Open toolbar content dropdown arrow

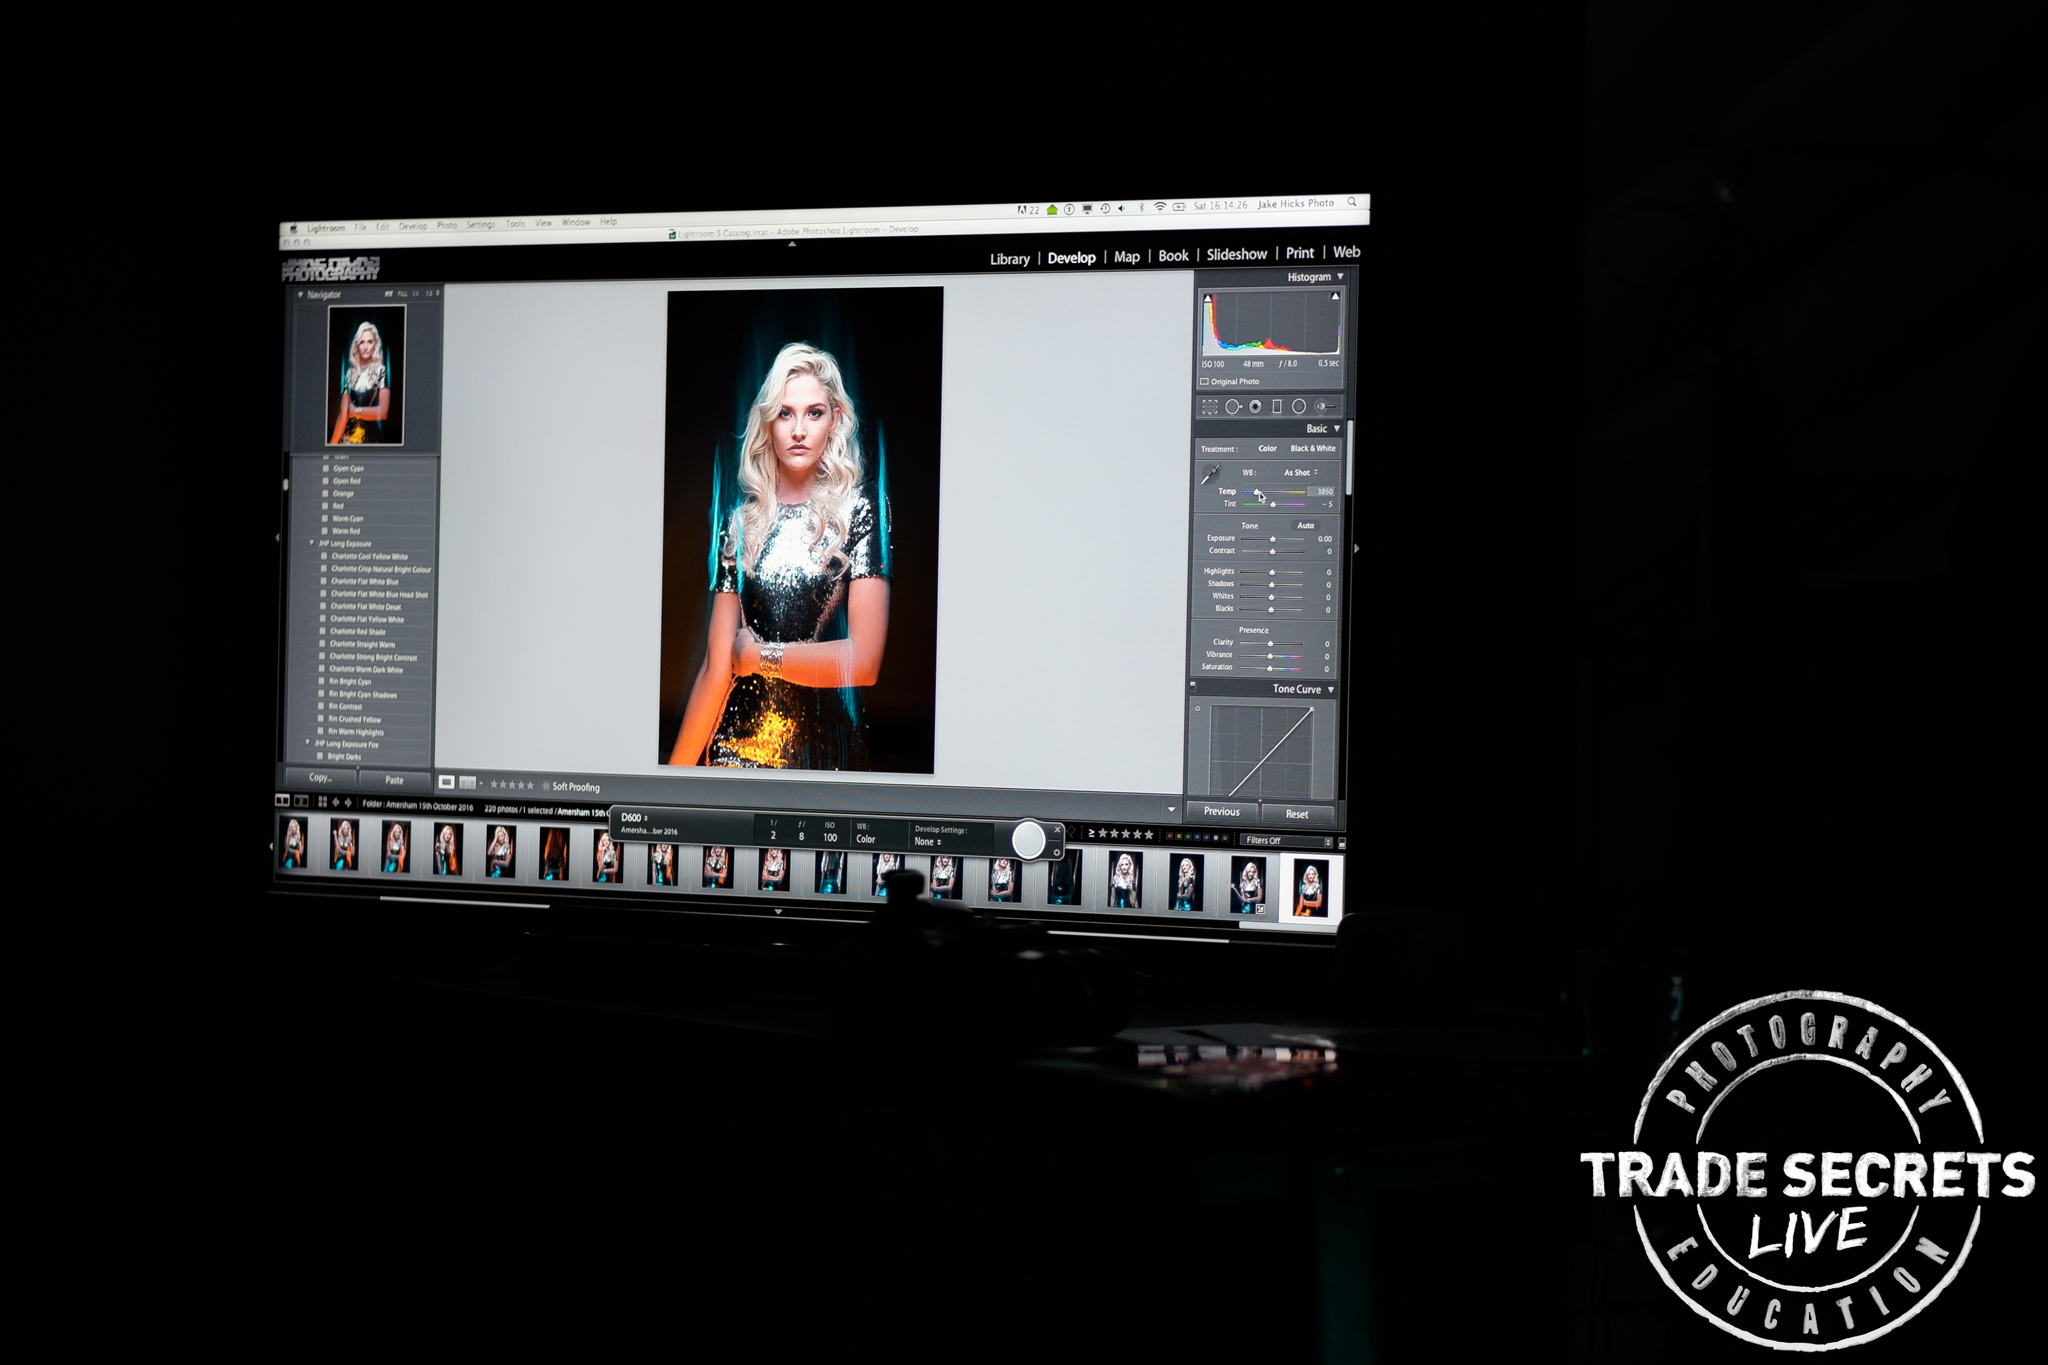coord(1171,809)
